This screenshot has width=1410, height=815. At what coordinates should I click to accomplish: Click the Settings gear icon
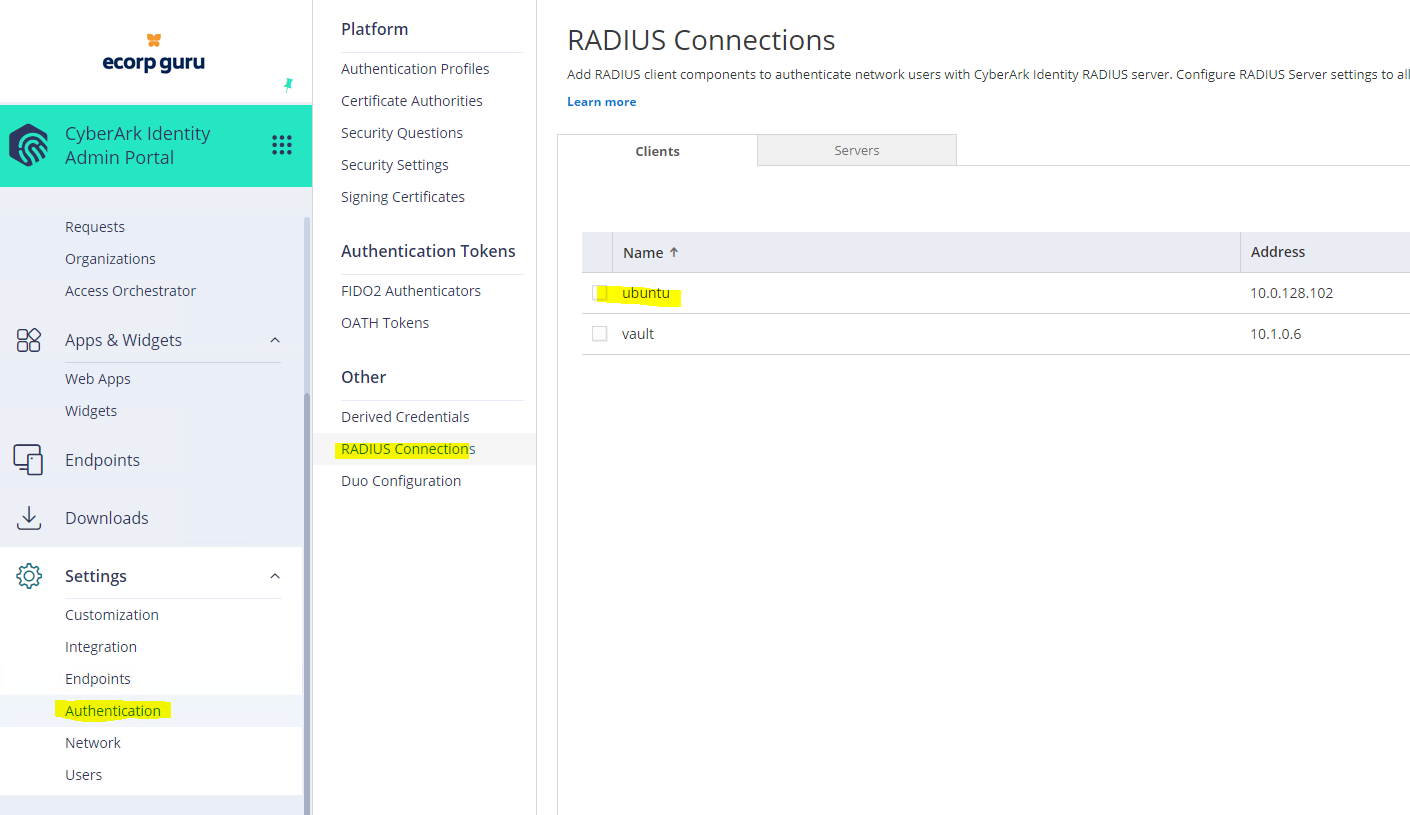pos(28,575)
